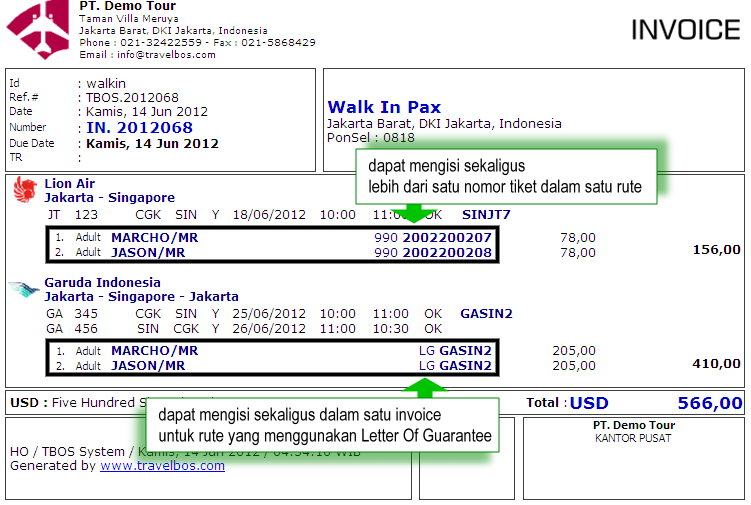
Task: Click the KANTOR PUSAT text
Action: (x=633, y=438)
